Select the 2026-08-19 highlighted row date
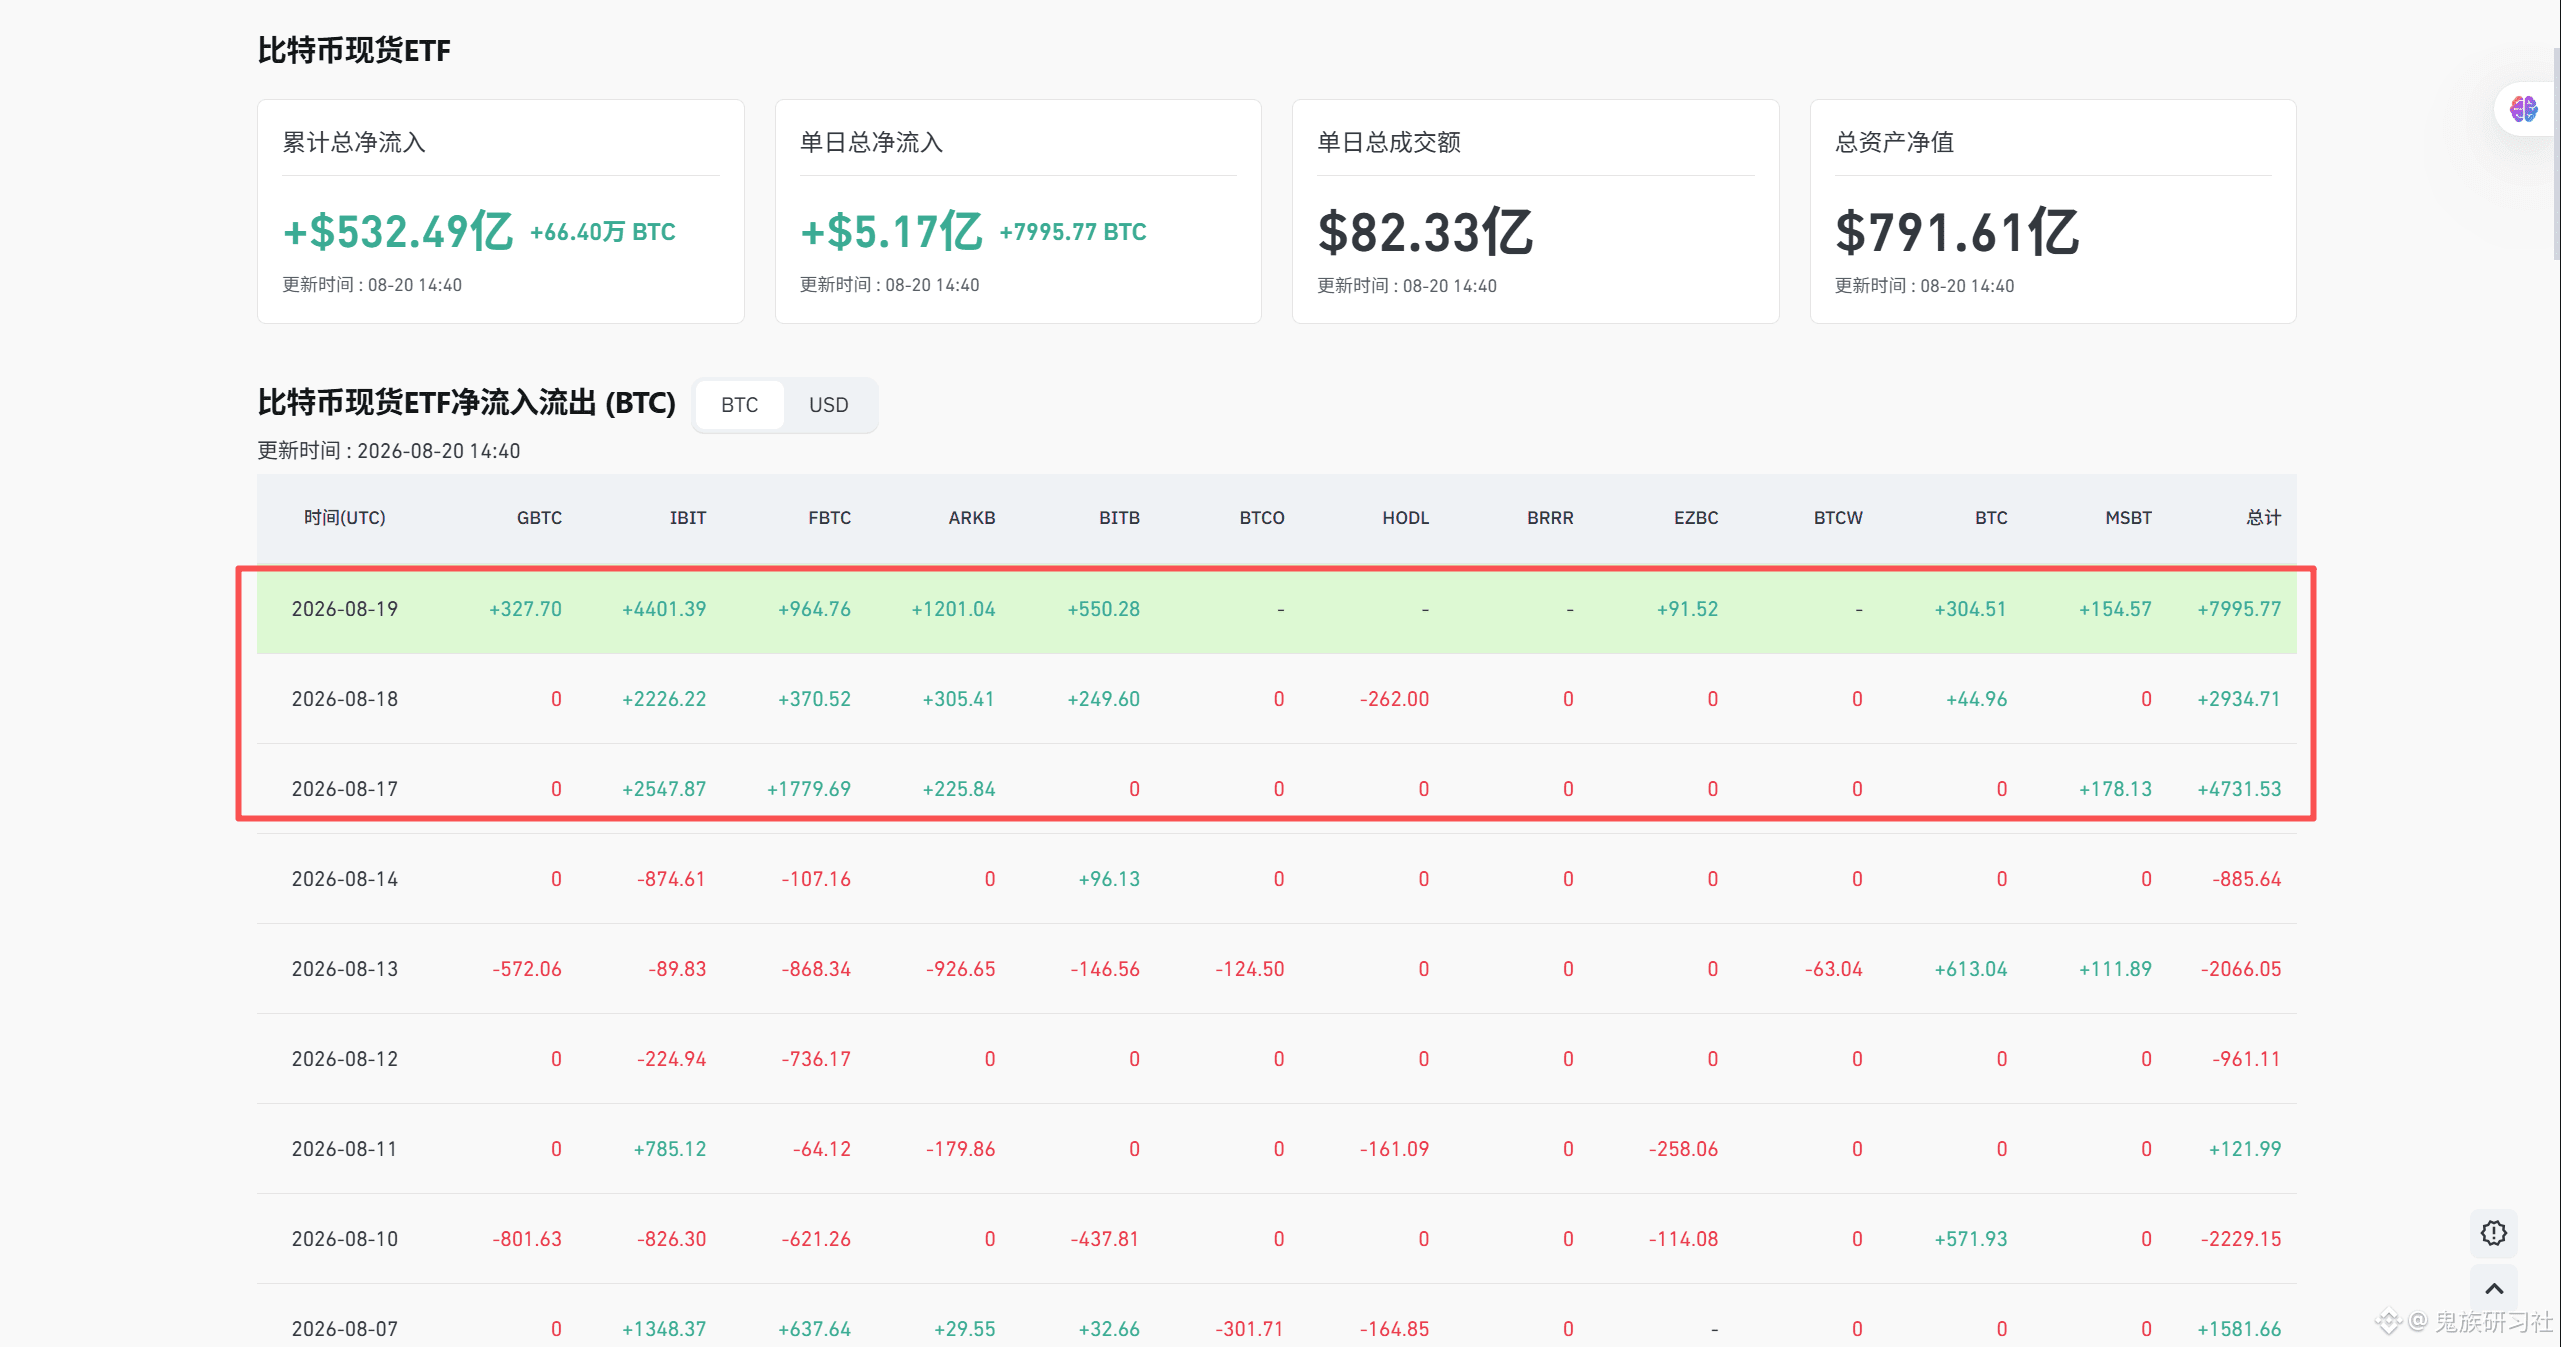This screenshot has width=2561, height=1347. [x=344, y=609]
